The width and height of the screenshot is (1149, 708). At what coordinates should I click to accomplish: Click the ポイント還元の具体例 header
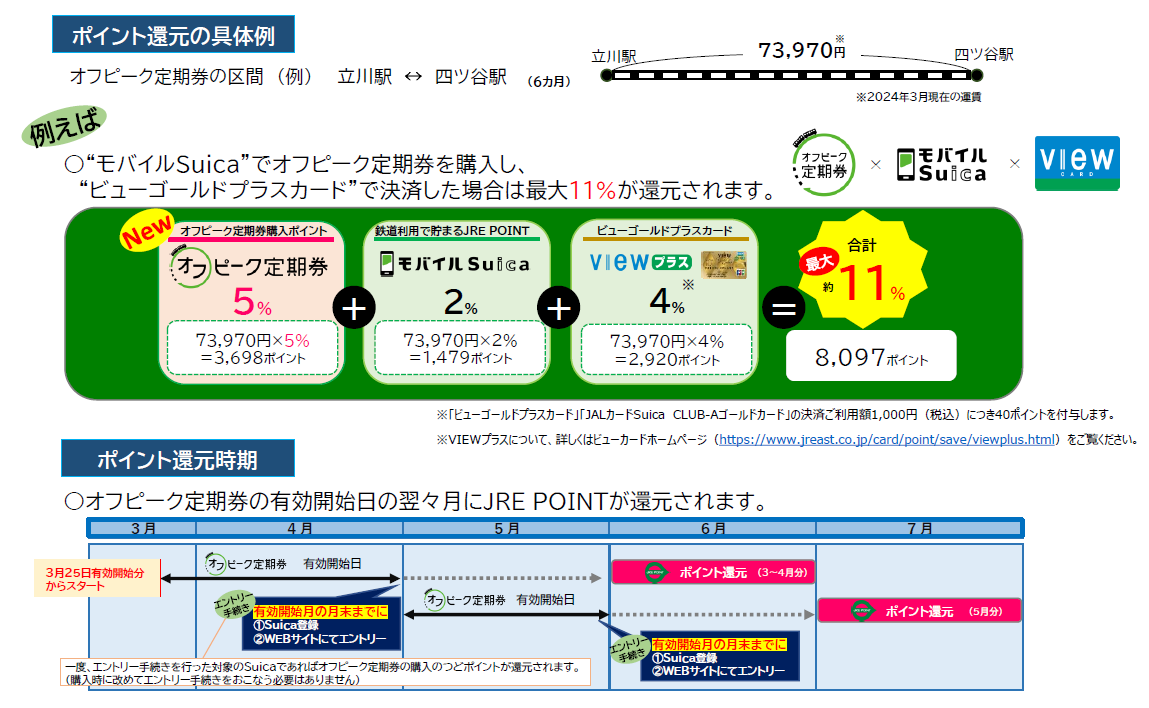point(173,34)
